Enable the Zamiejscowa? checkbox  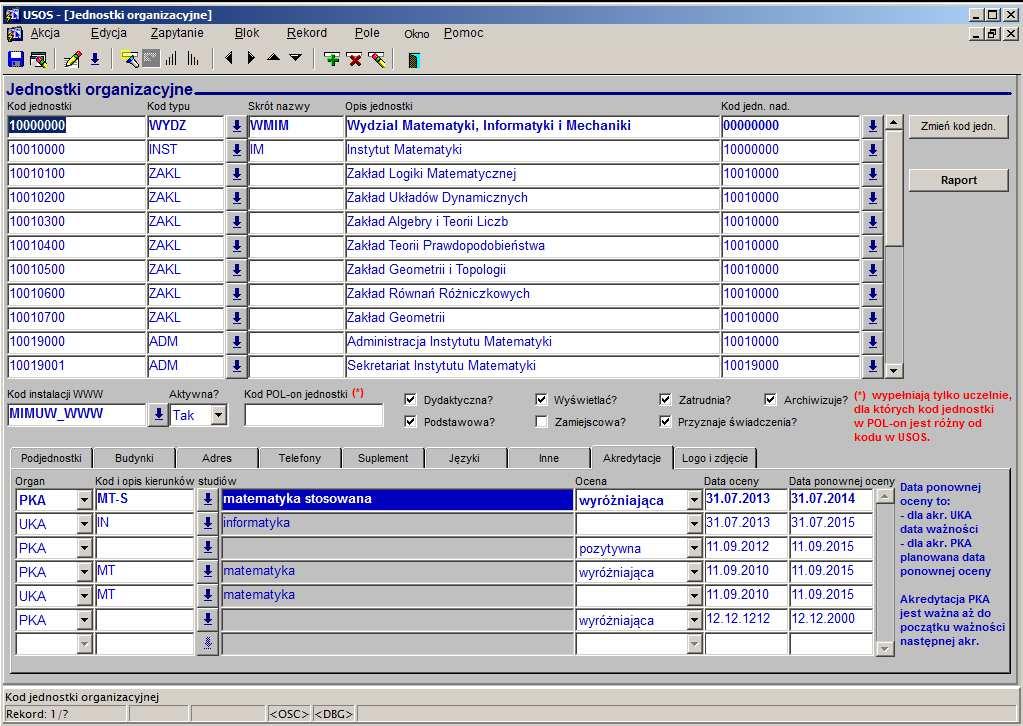[x=541, y=421]
